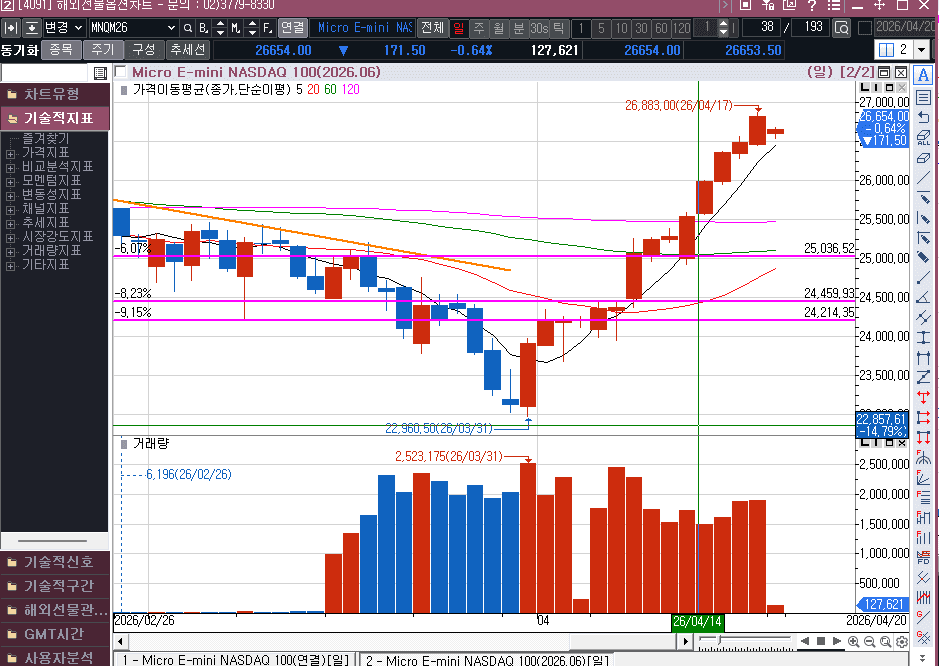Zoom in the chart with plus magnifier
The height and width of the screenshot is (666, 939).
tap(854, 641)
